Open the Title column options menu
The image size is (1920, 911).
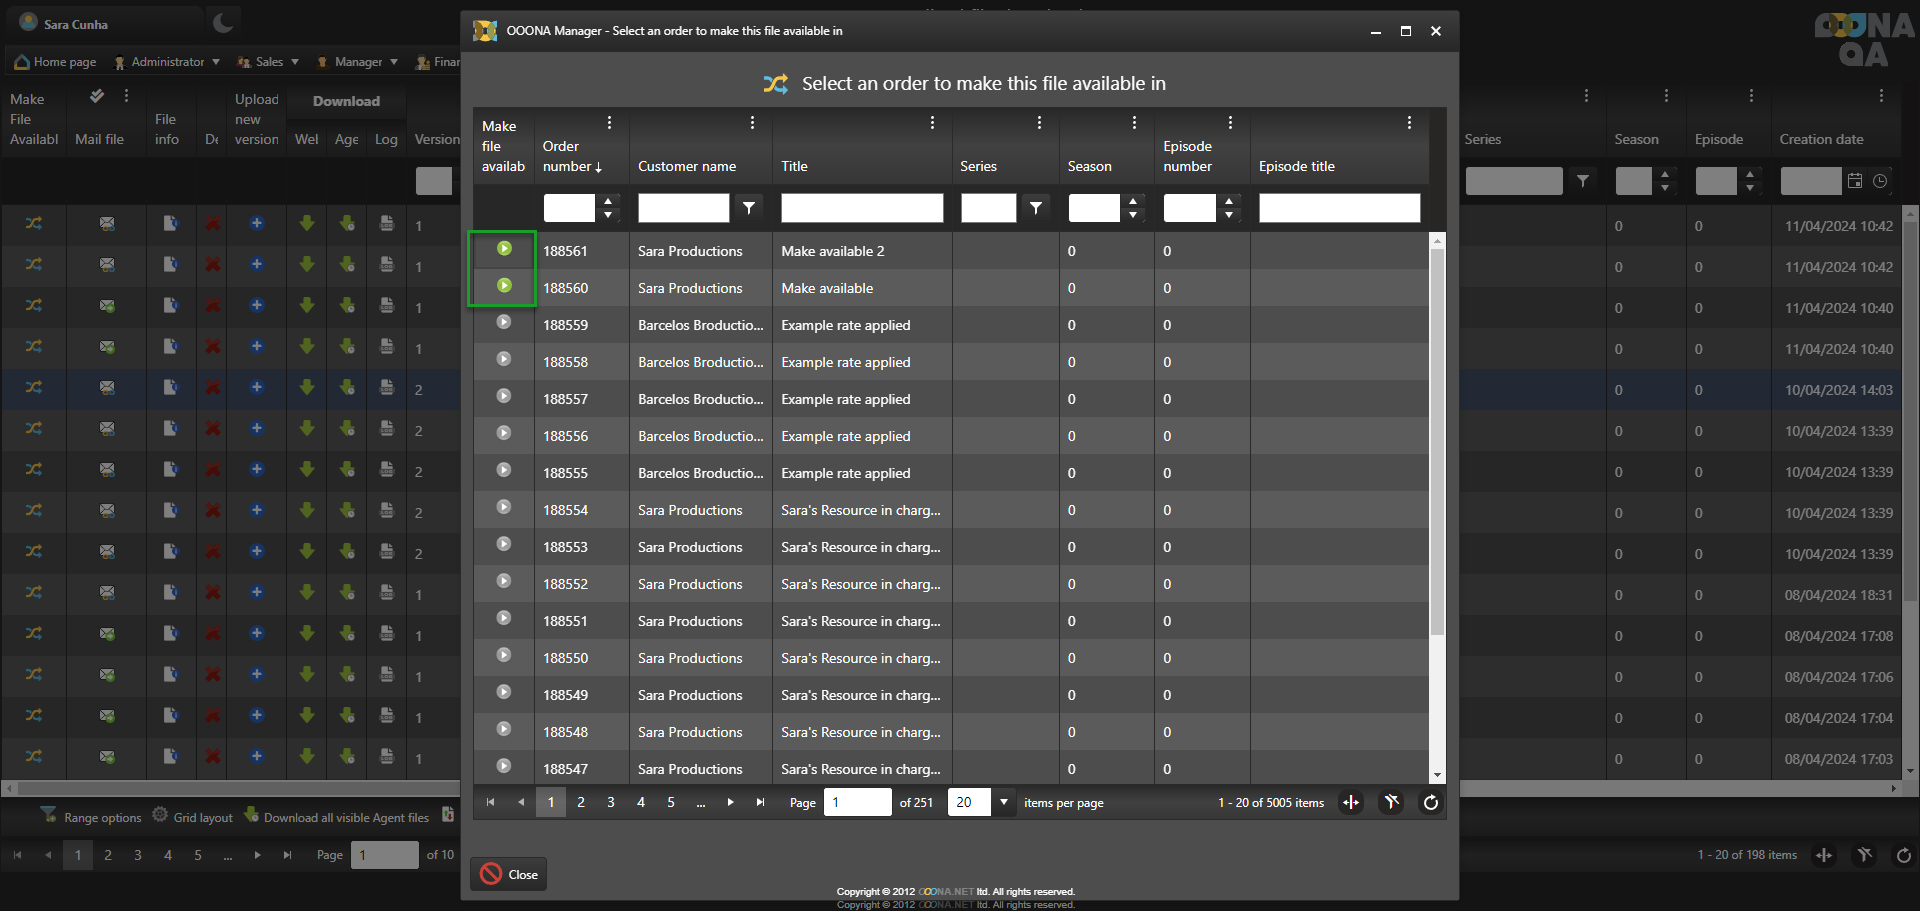pyautogui.click(x=932, y=123)
